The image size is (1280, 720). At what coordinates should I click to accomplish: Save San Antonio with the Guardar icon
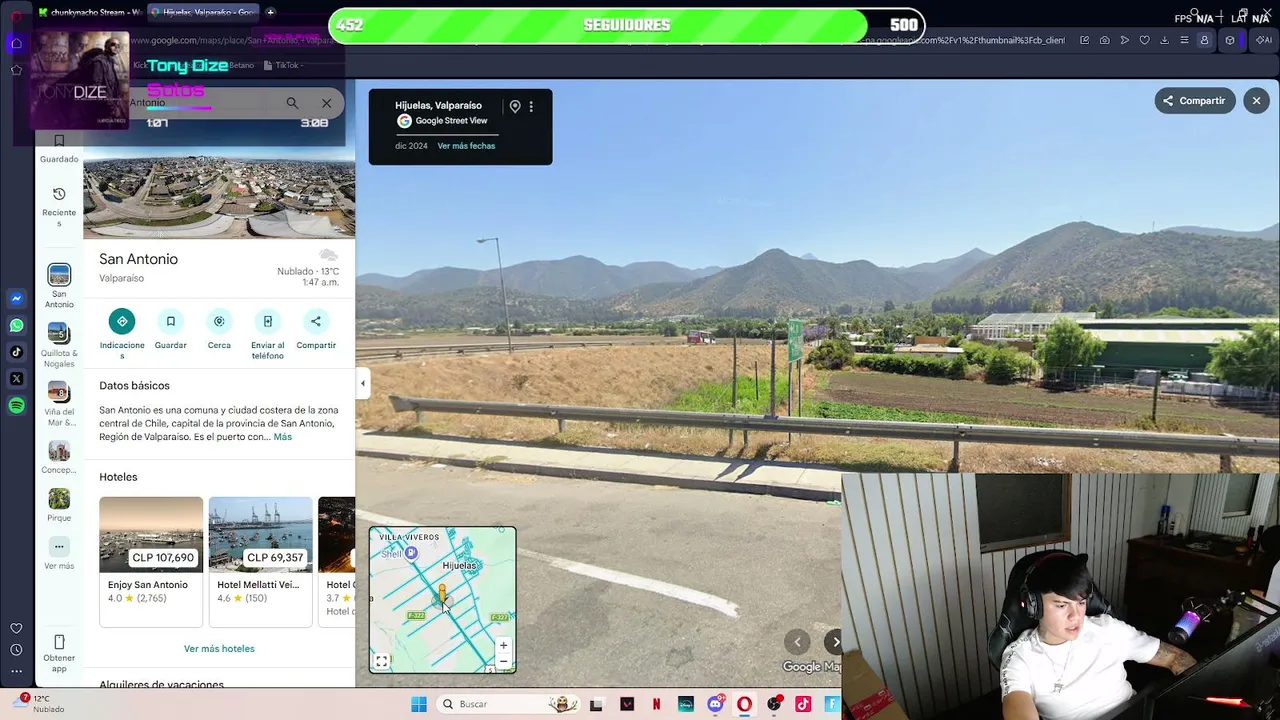tap(171, 321)
